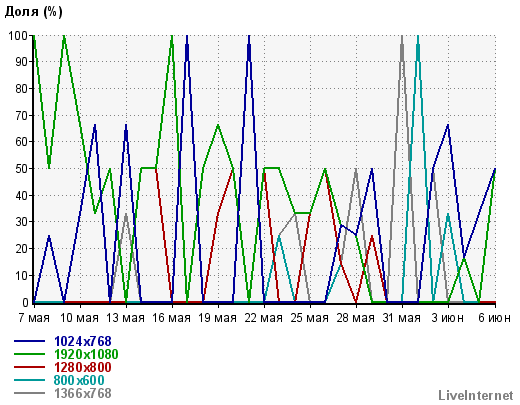This screenshot has width=520, height=405.
Task: Click the 1366x768 legend label
Action: (x=83, y=393)
